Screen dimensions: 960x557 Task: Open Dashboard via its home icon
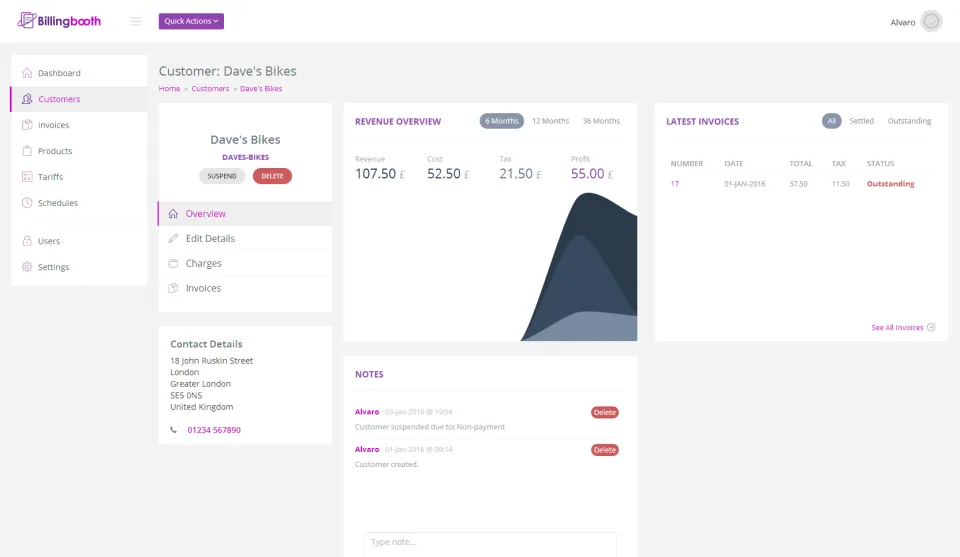[x=27, y=73]
